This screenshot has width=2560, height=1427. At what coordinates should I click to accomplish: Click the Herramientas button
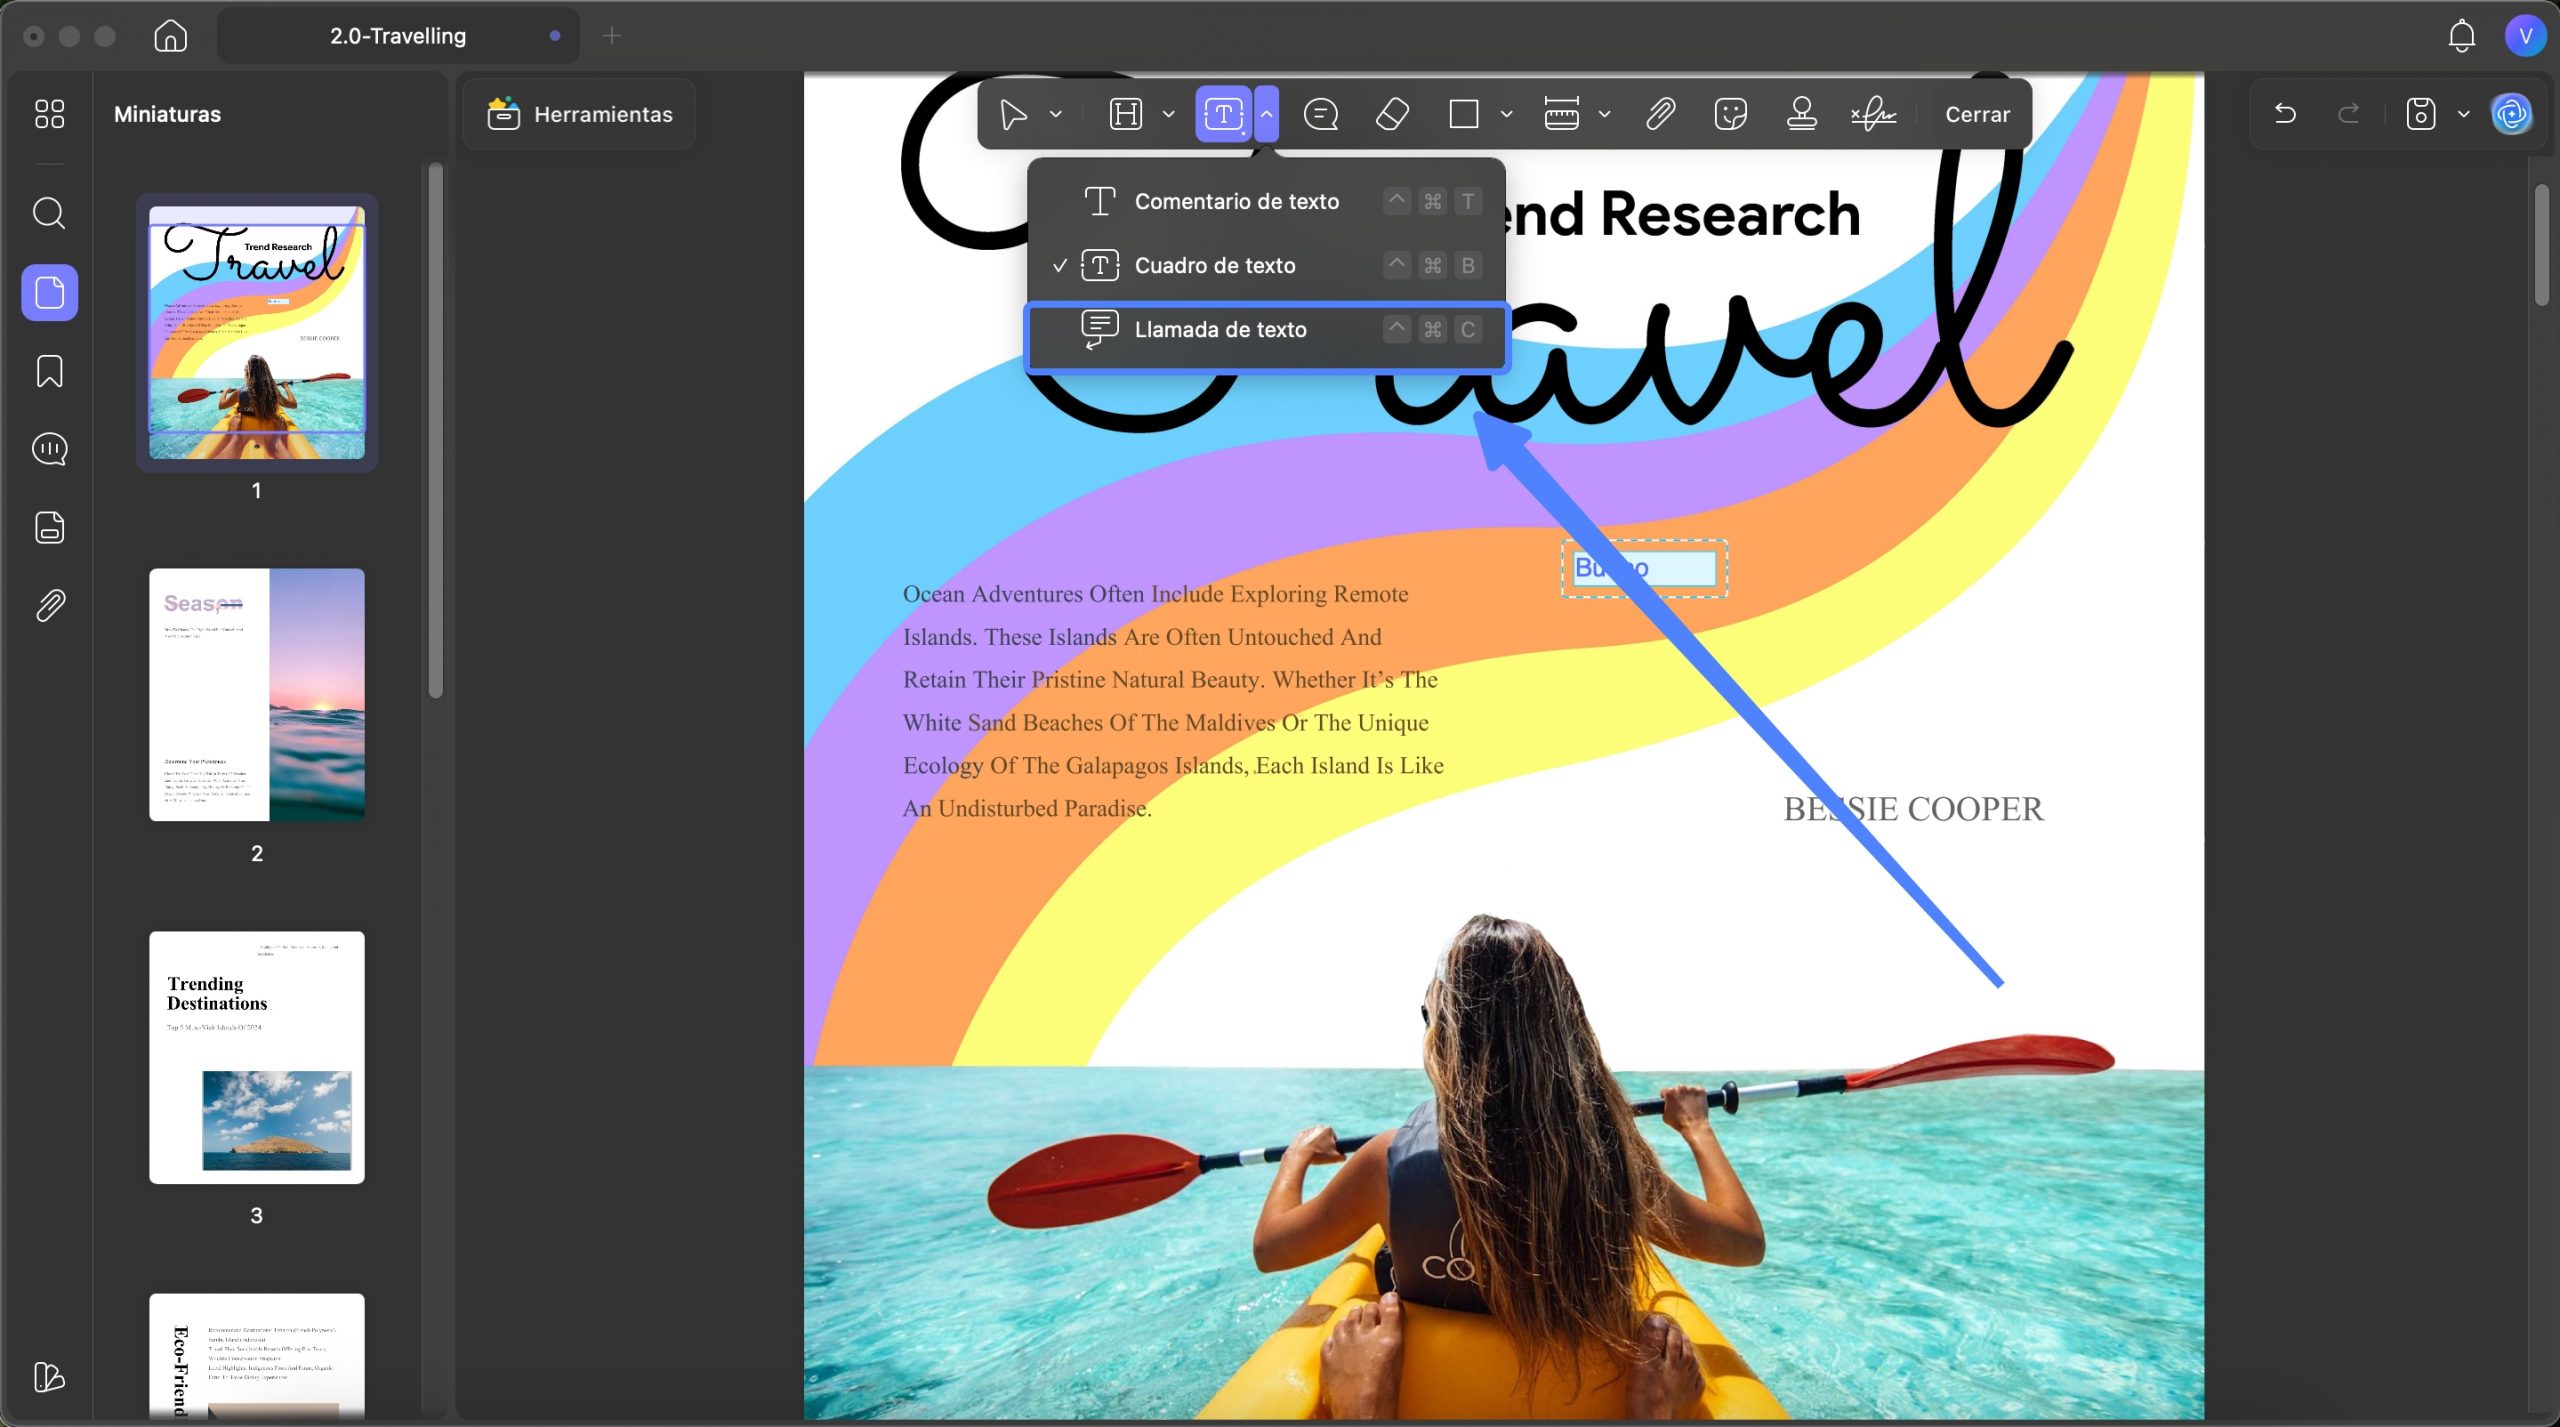(x=579, y=114)
